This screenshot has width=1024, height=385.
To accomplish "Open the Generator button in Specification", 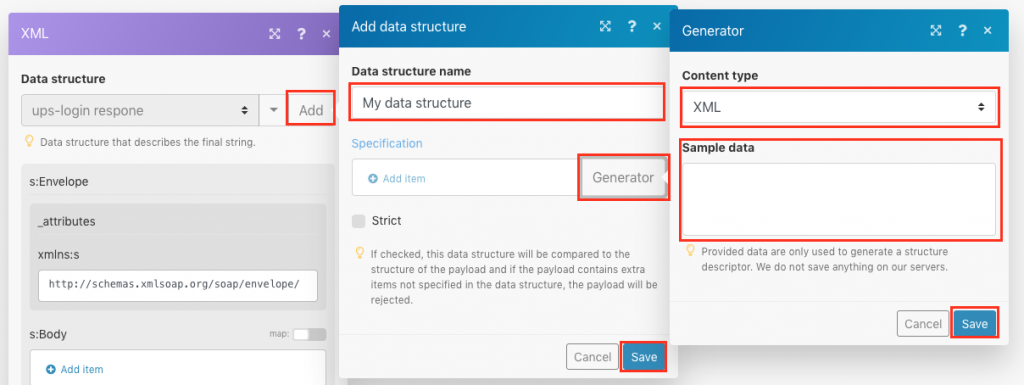I will (623, 177).
